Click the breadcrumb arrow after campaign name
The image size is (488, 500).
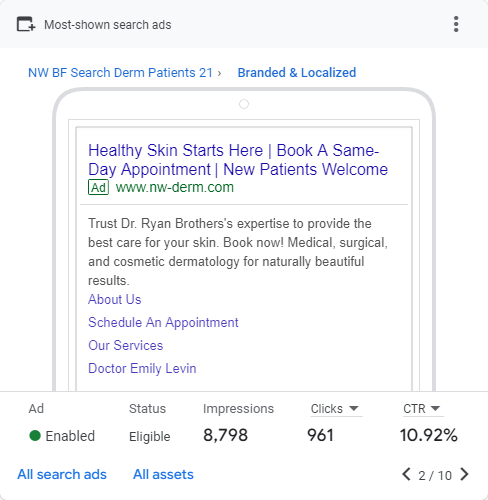219,73
